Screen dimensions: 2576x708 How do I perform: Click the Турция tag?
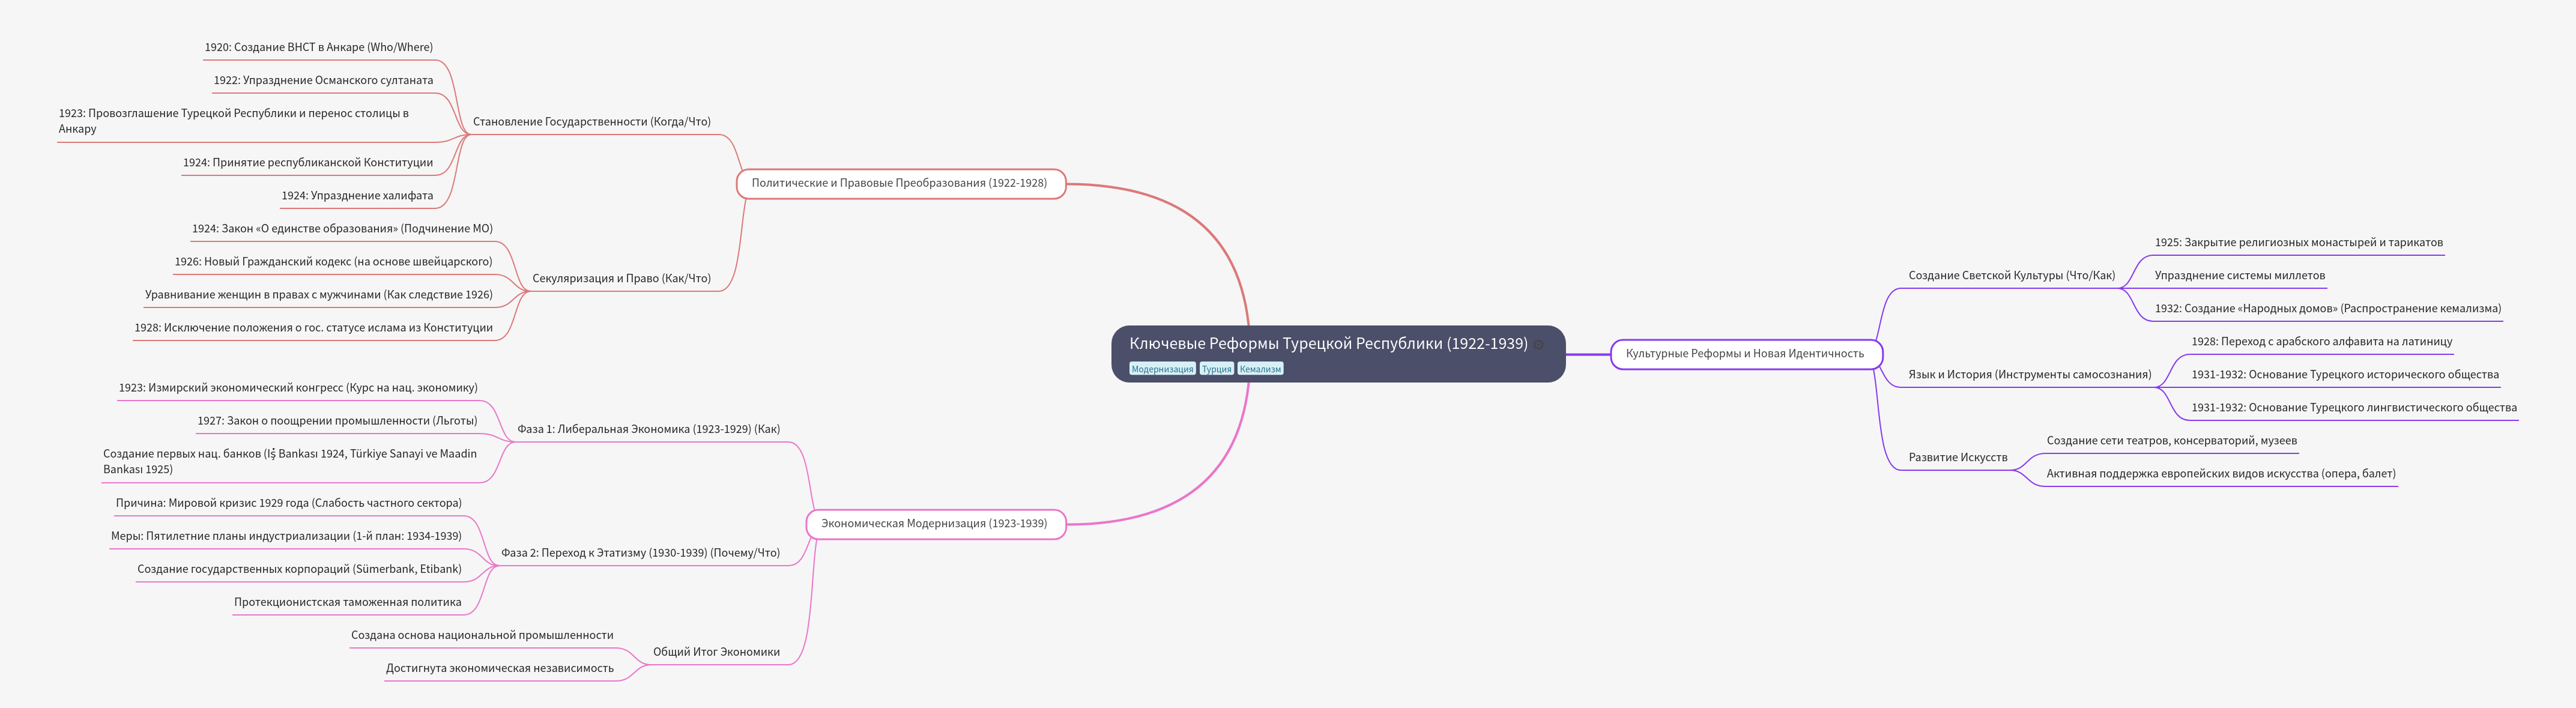click(x=1216, y=369)
